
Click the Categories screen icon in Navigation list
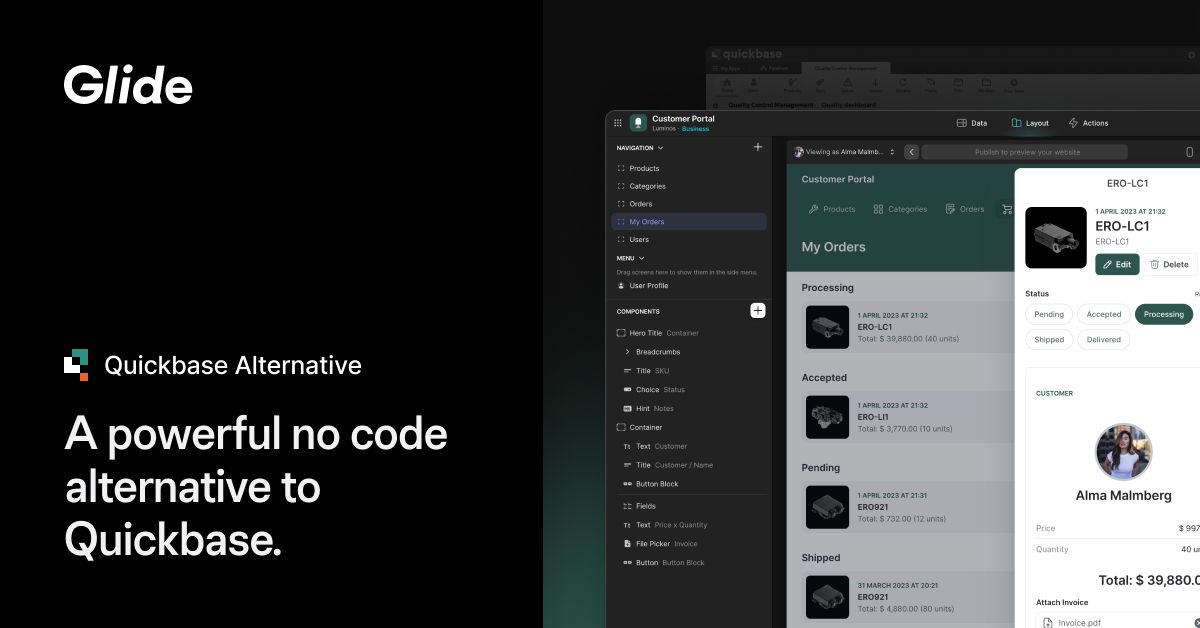pyautogui.click(x=621, y=186)
